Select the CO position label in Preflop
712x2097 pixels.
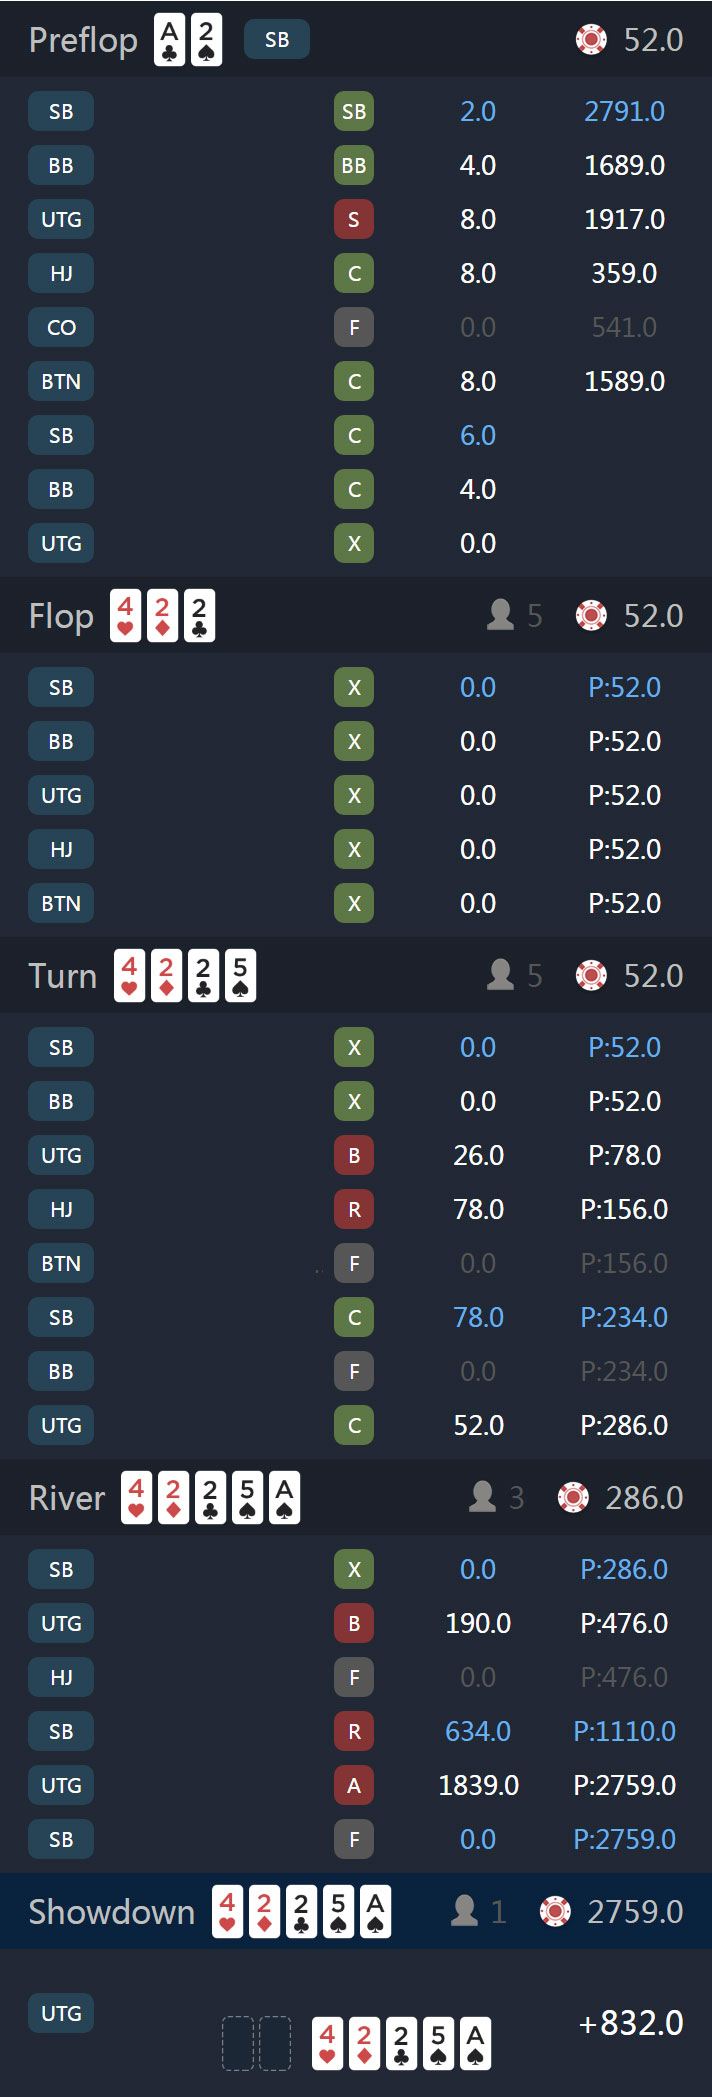point(61,327)
